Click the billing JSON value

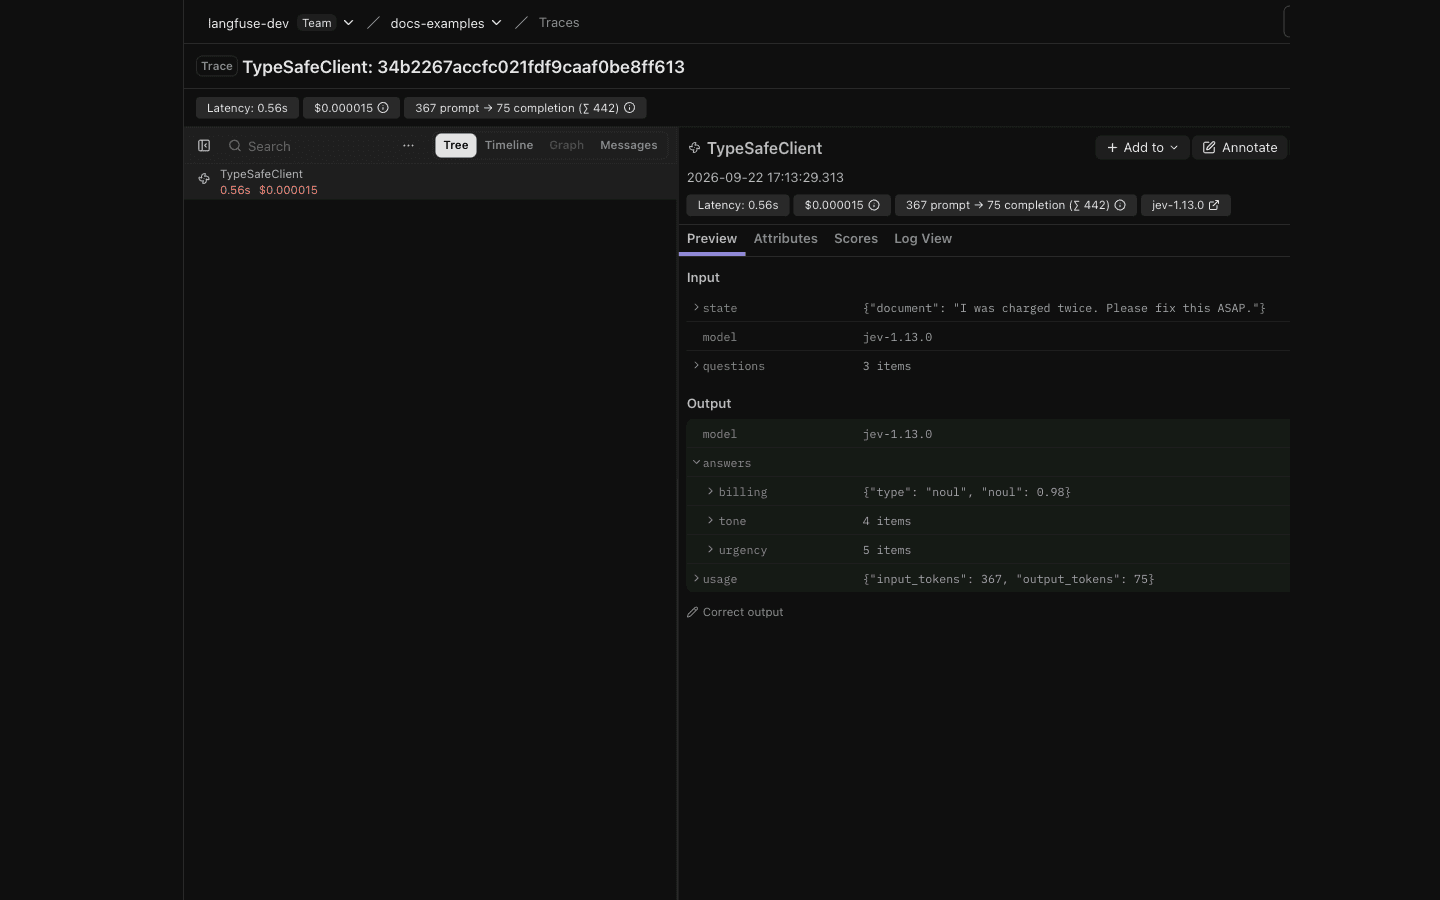tap(967, 492)
